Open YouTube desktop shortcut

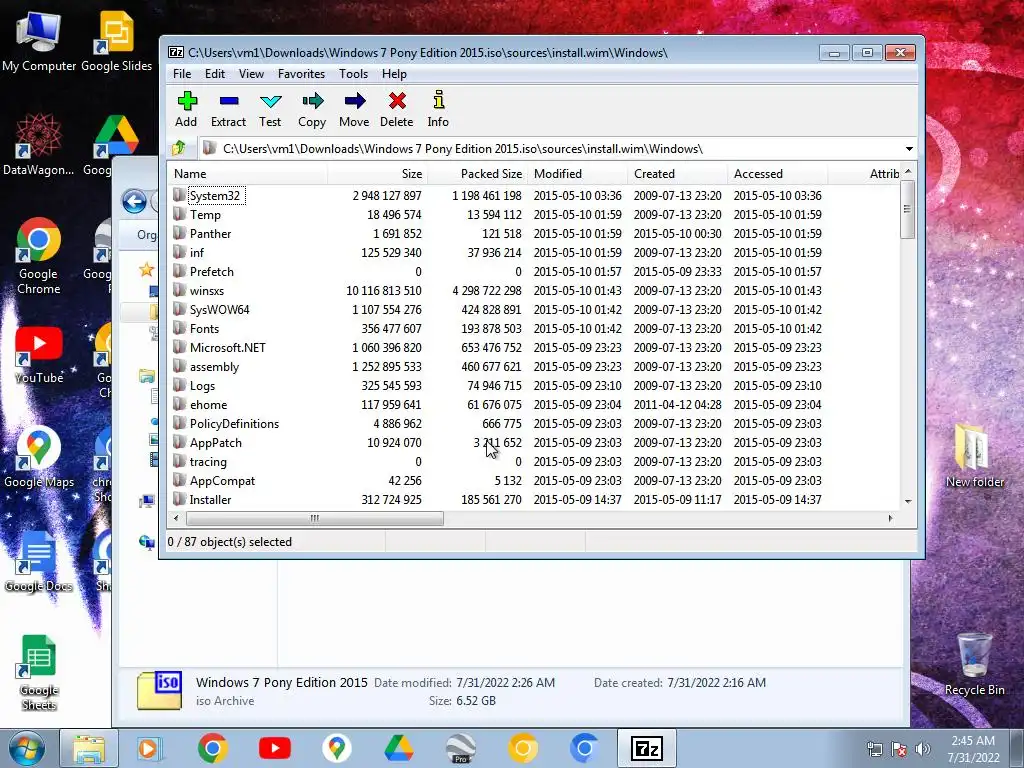[39, 353]
